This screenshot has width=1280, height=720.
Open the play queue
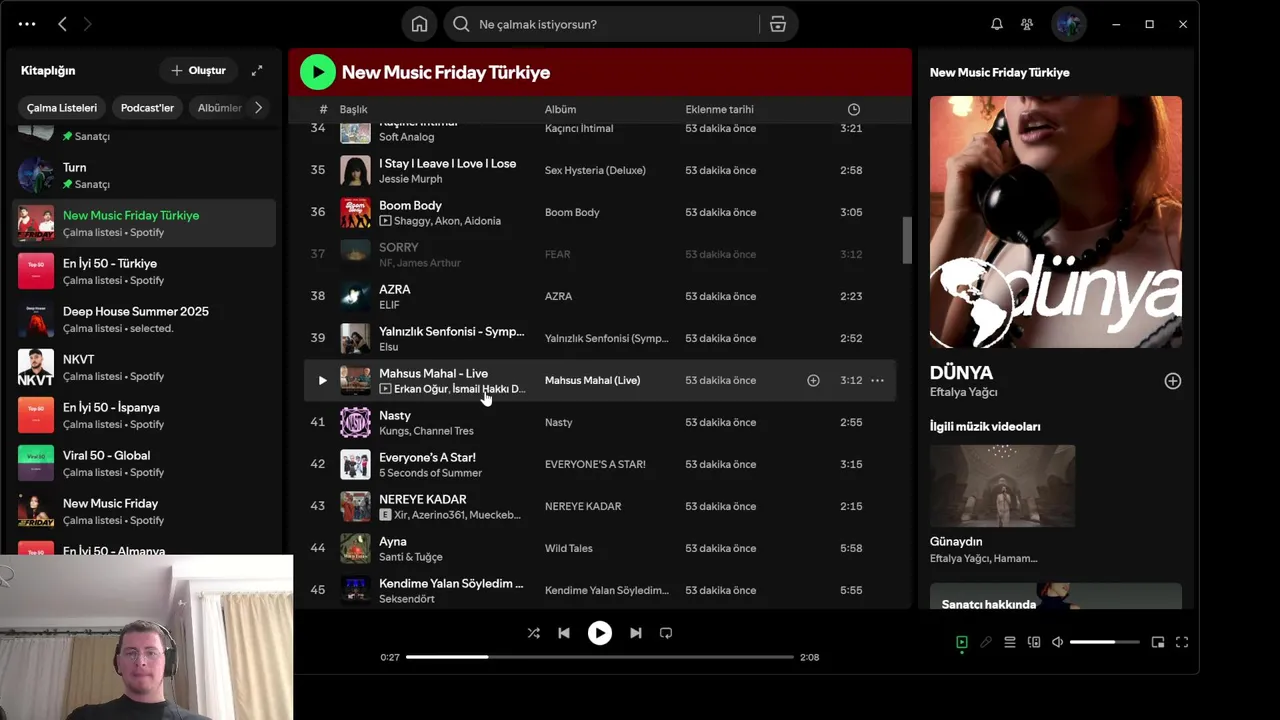coord(1010,642)
